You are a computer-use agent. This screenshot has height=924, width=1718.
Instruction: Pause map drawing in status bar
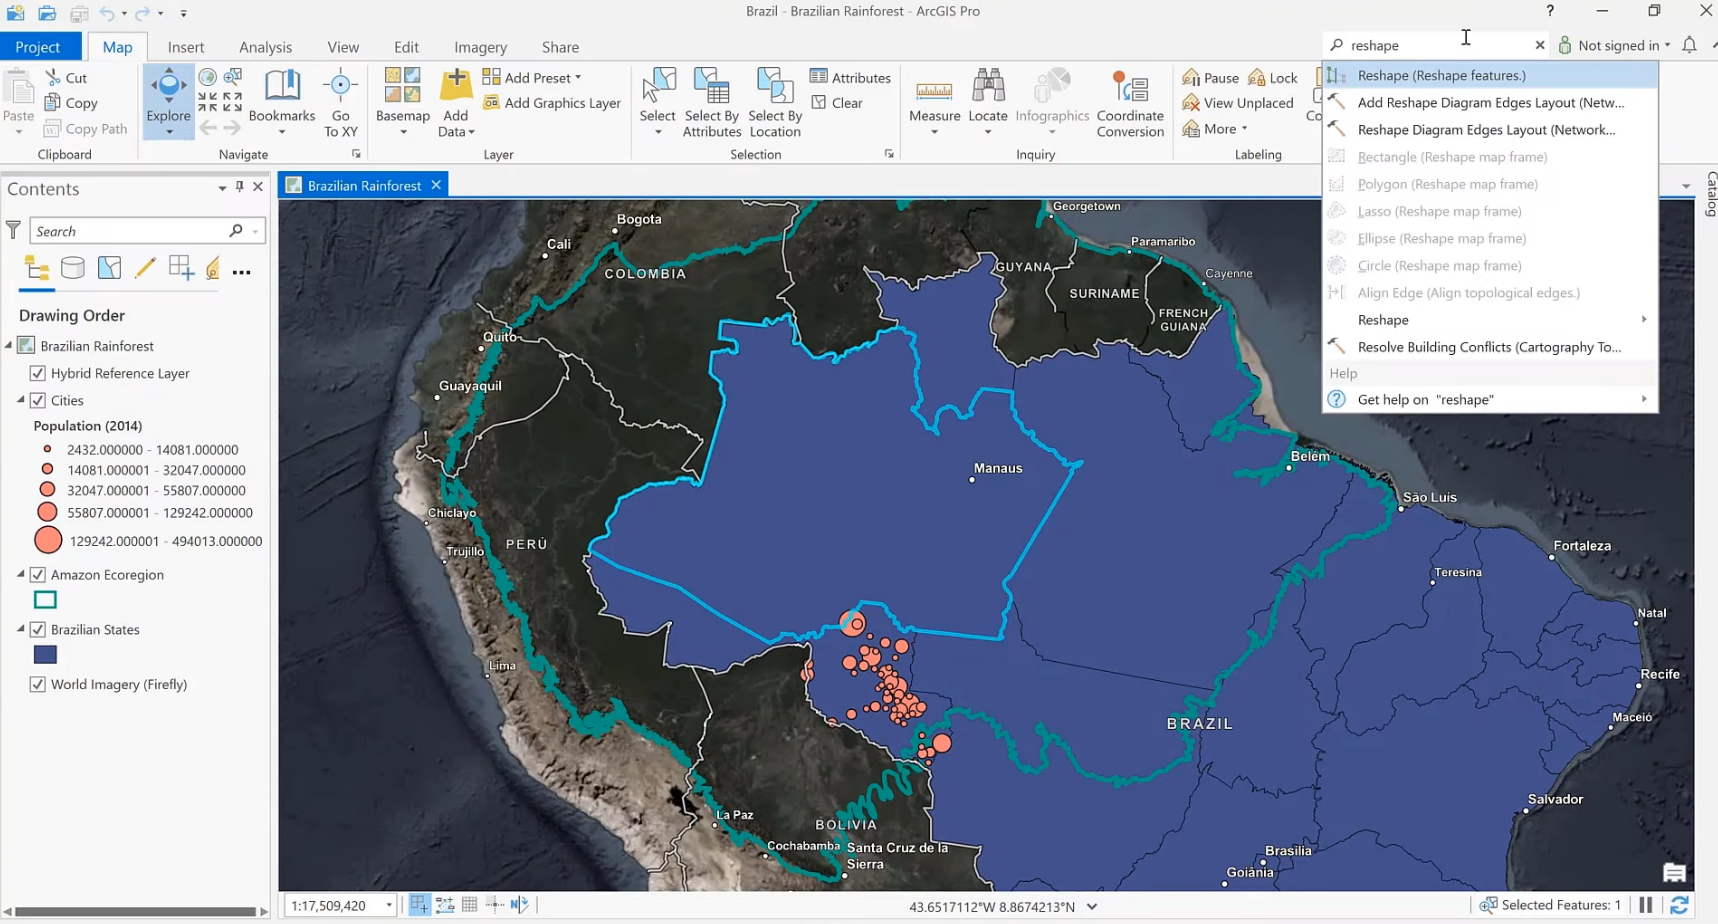tap(1646, 906)
